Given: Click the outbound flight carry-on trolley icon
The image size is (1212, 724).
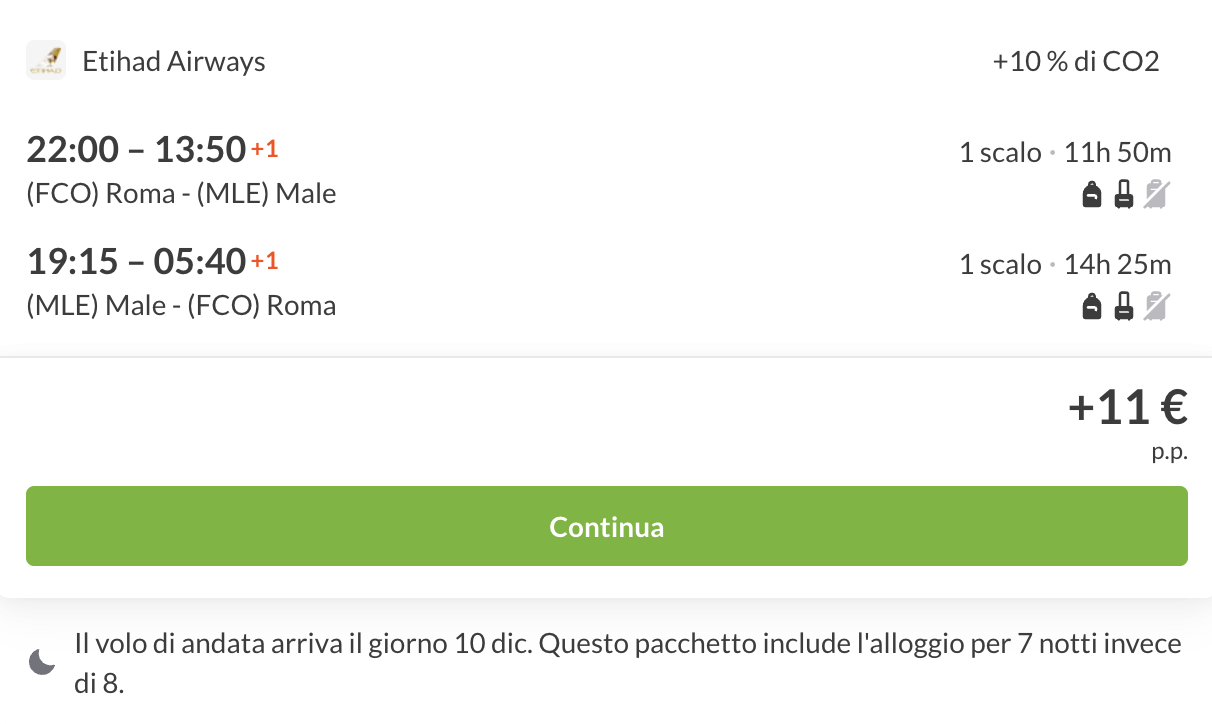Looking at the screenshot, I should click(x=1124, y=194).
